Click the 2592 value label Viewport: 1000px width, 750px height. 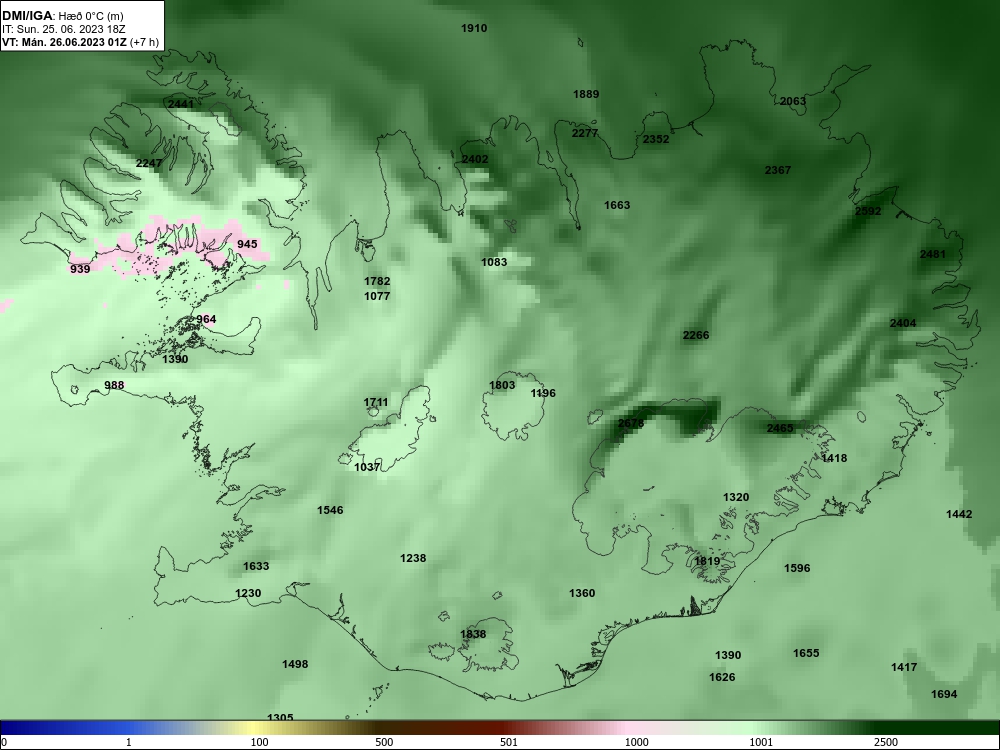click(868, 211)
